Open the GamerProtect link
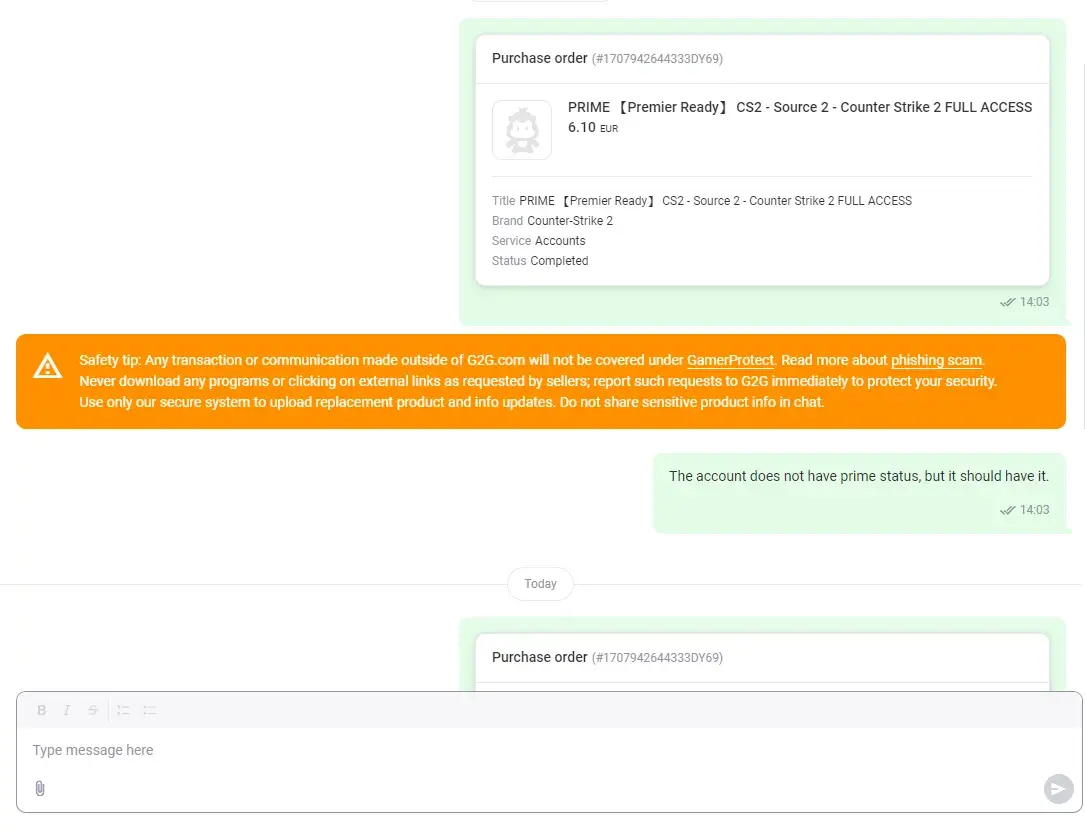 730,361
